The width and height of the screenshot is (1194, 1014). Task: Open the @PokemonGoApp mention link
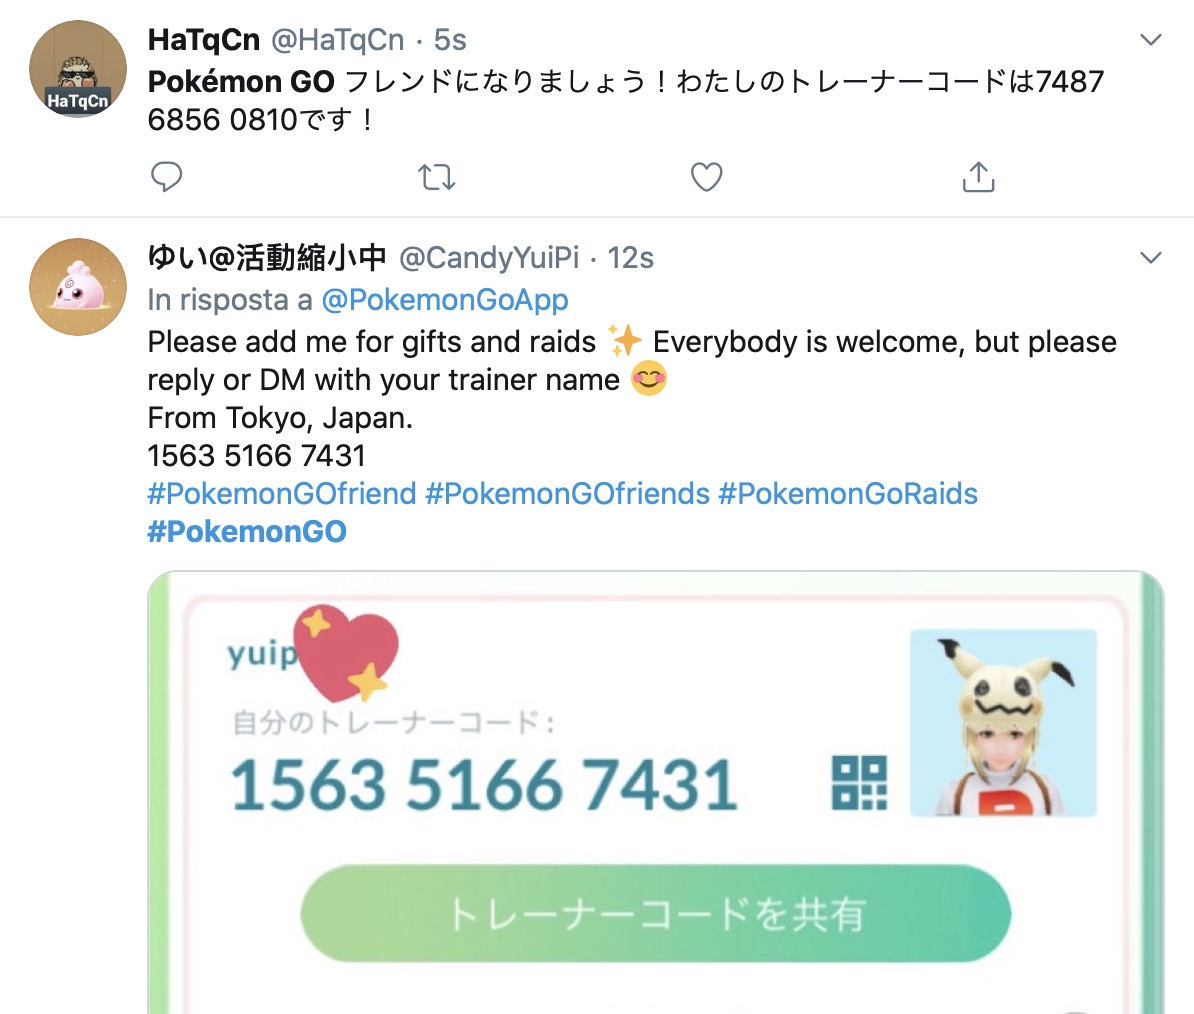click(445, 300)
